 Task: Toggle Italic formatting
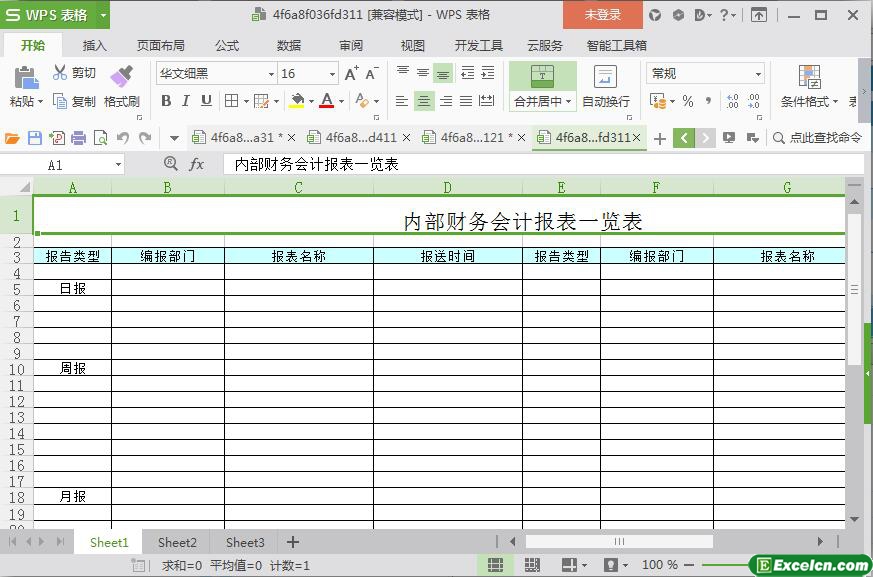[186, 101]
